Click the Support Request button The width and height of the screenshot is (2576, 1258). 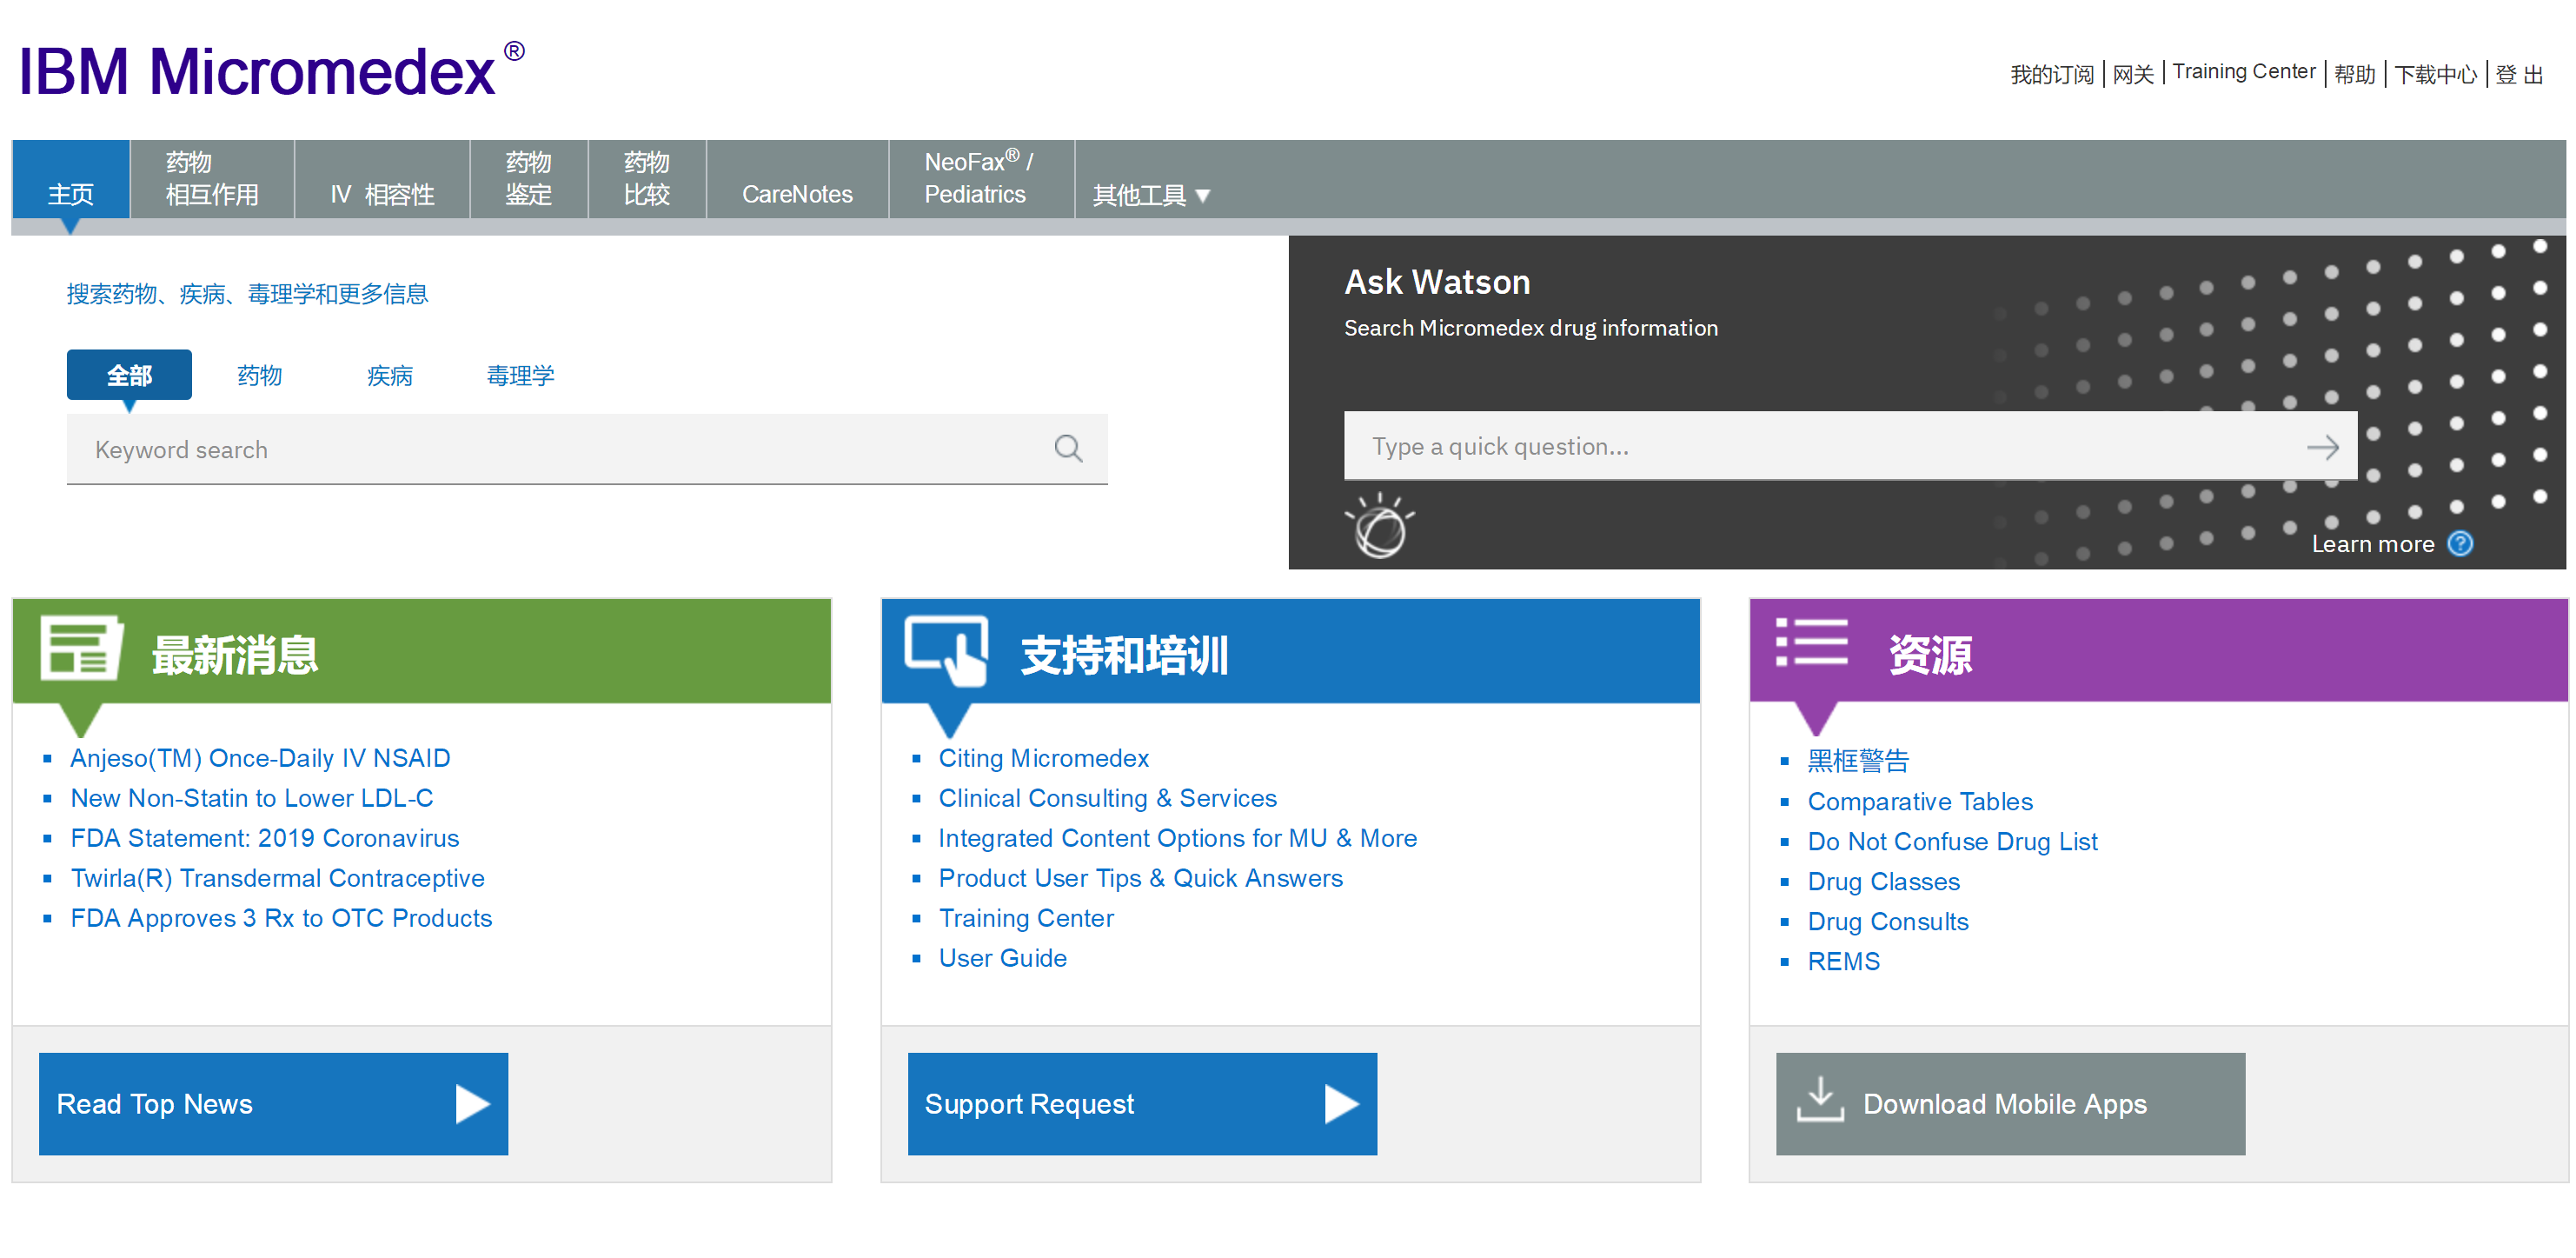[1142, 1103]
